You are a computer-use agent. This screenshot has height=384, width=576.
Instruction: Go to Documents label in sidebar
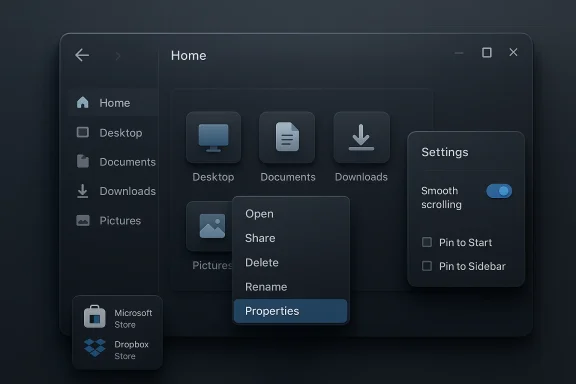(127, 162)
